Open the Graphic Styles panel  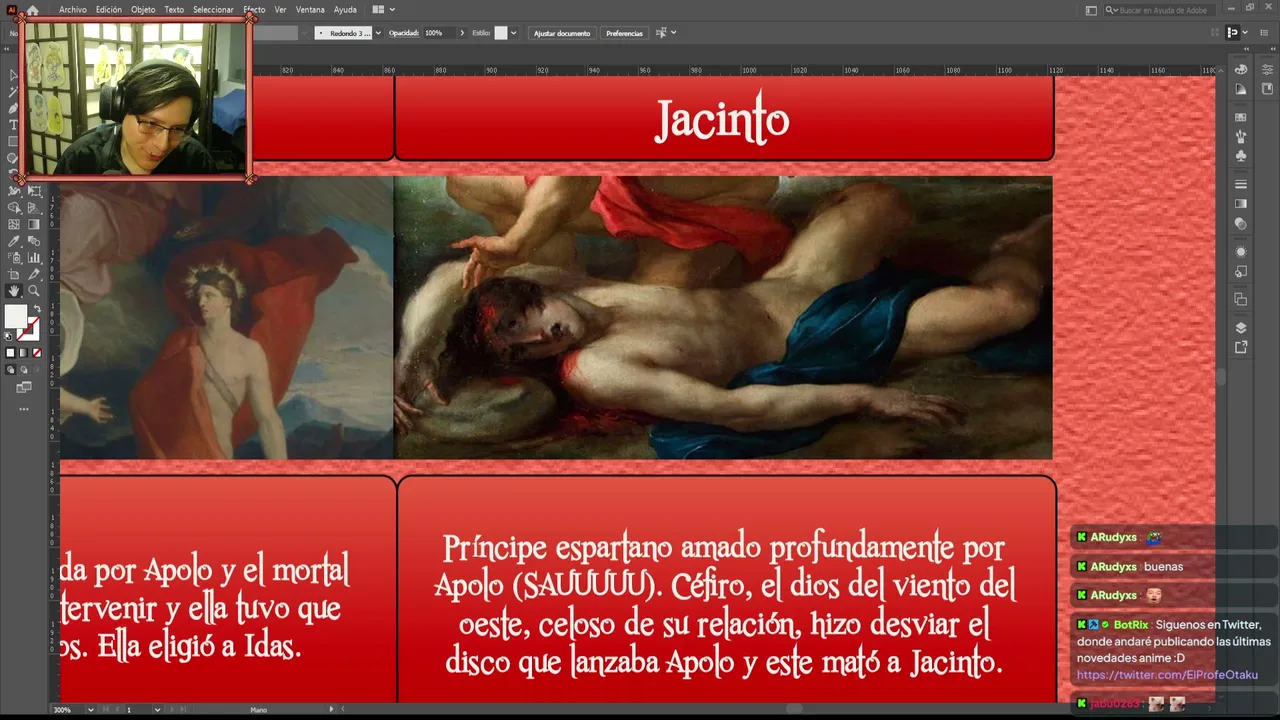(x=1241, y=271)
